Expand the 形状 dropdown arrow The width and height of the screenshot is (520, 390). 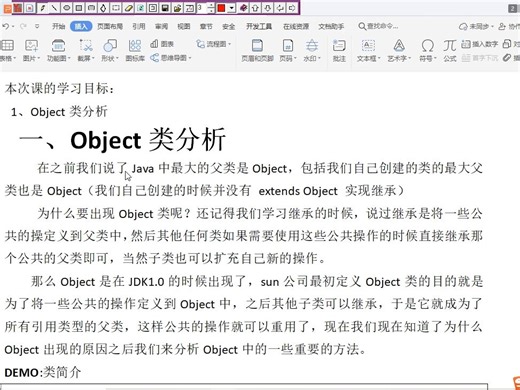(x=117, y=58)
